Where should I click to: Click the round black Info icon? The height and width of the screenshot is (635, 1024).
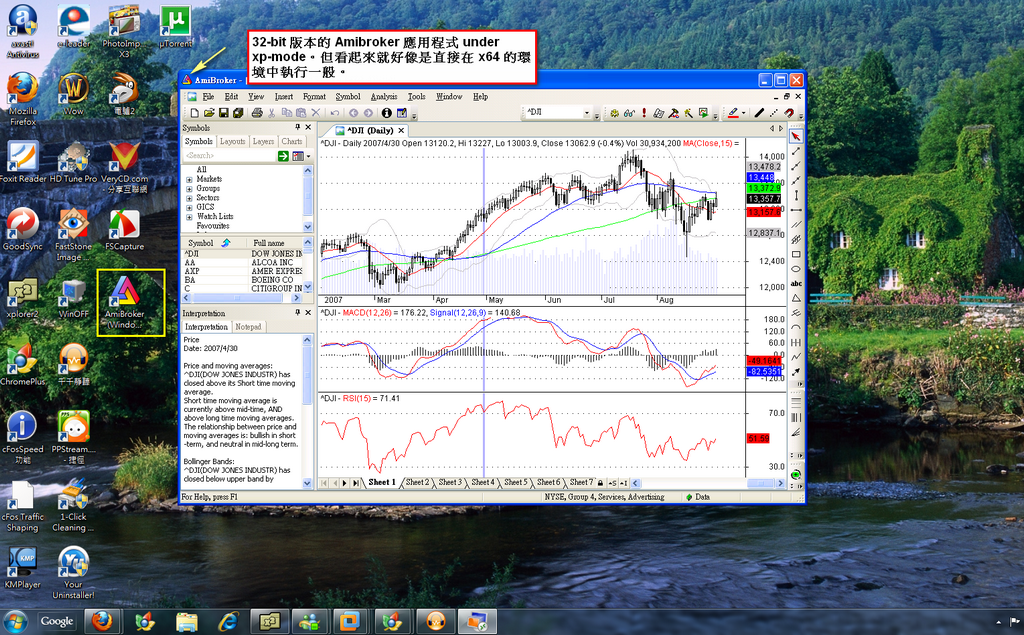coord(387,113)
